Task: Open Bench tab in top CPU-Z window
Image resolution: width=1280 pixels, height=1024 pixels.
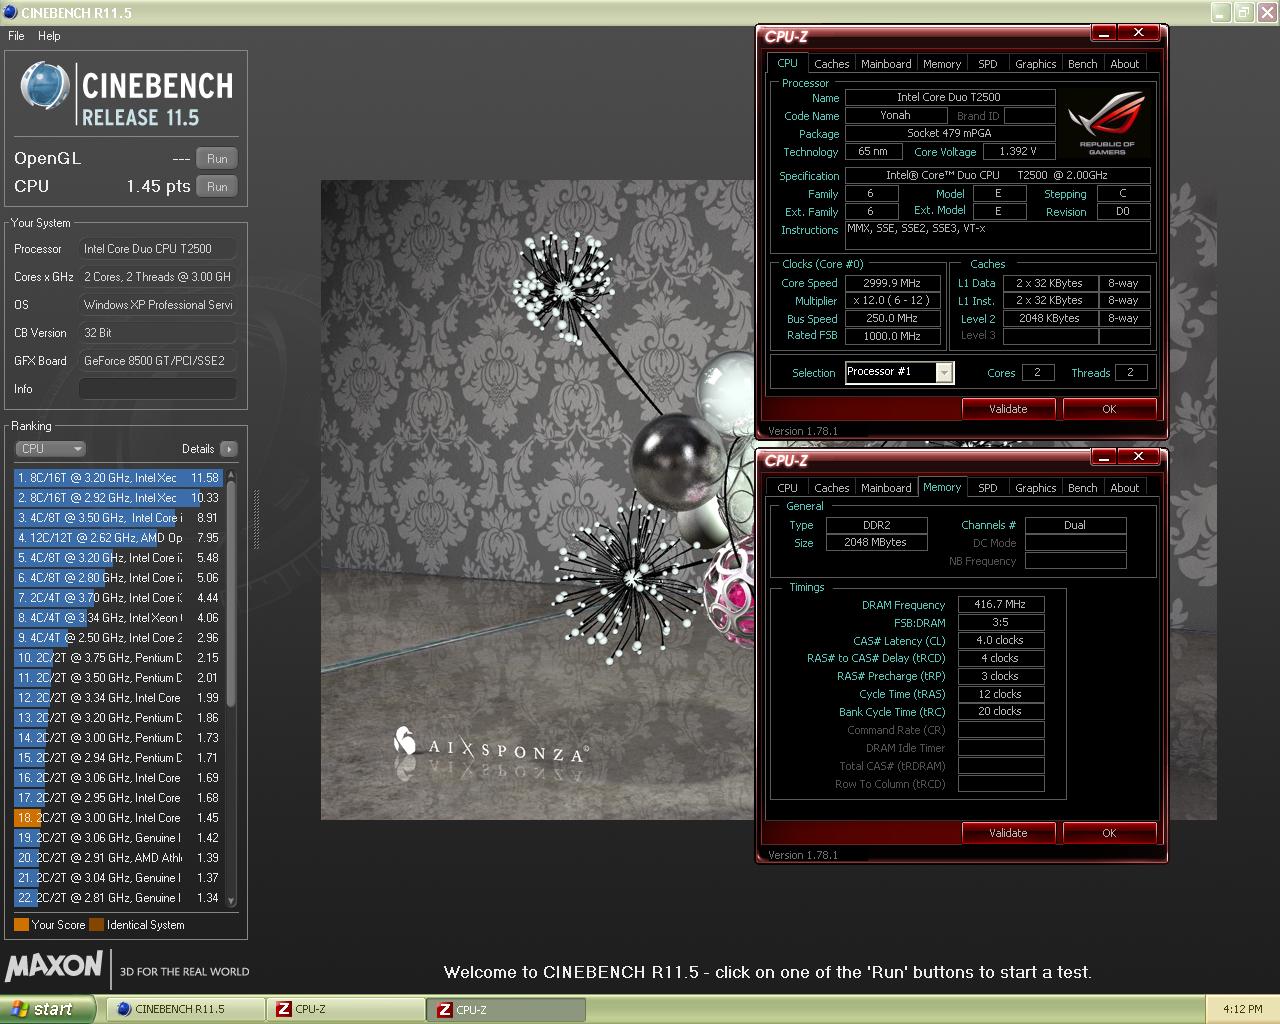Action: click(1083, 64)
